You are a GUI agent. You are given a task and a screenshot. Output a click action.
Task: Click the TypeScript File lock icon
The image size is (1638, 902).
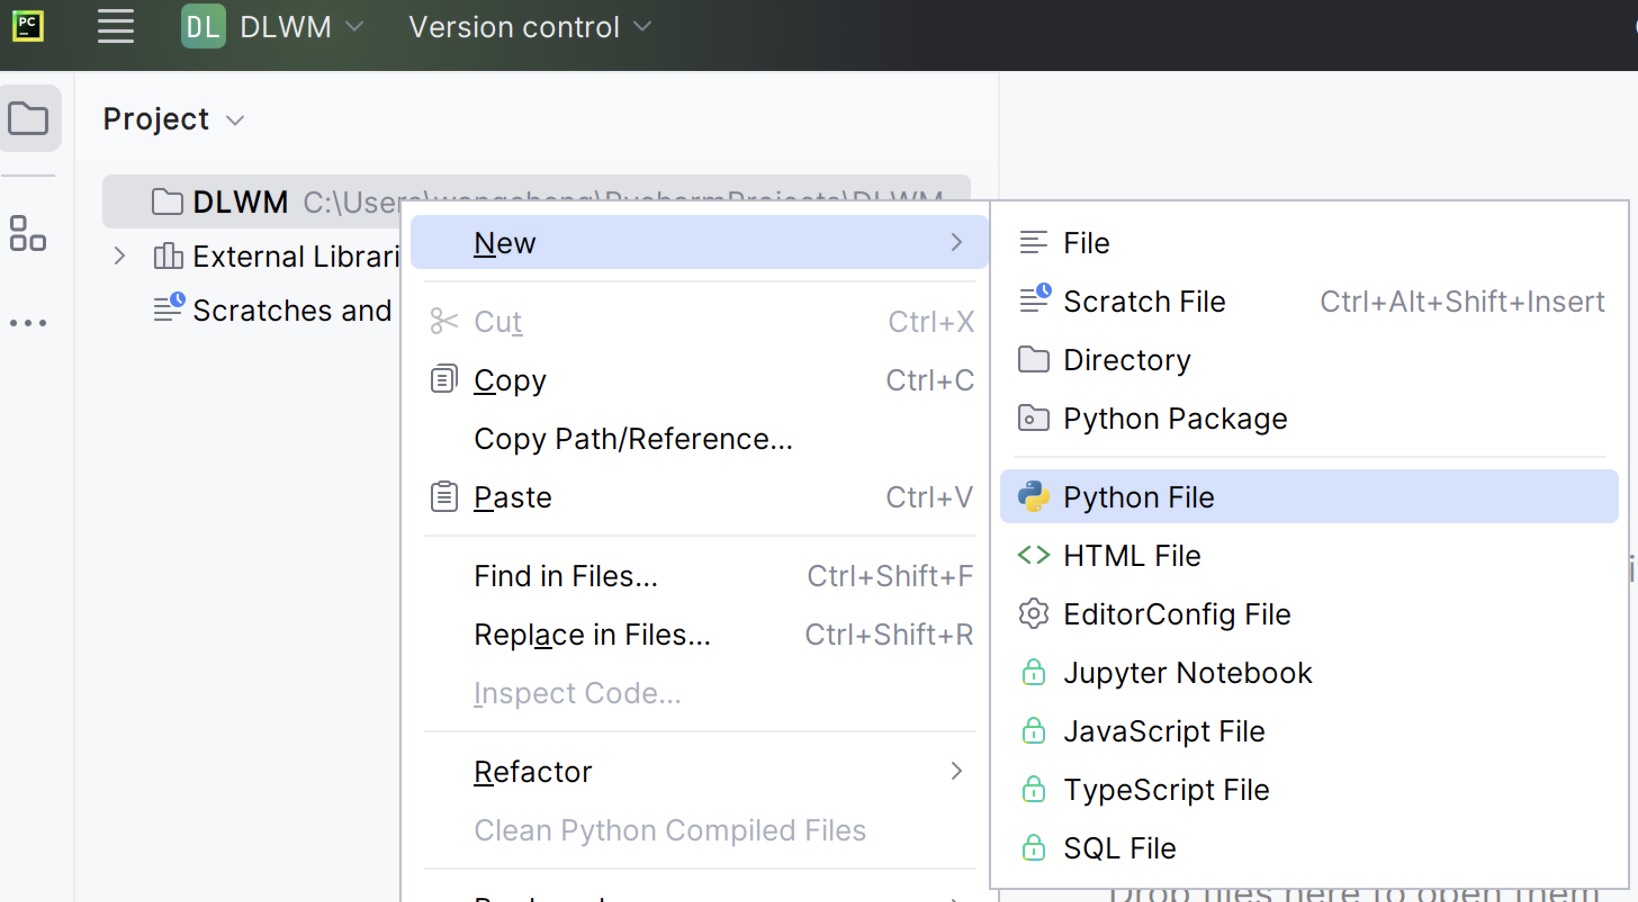pyautogui.click(x=1033, y=789)
